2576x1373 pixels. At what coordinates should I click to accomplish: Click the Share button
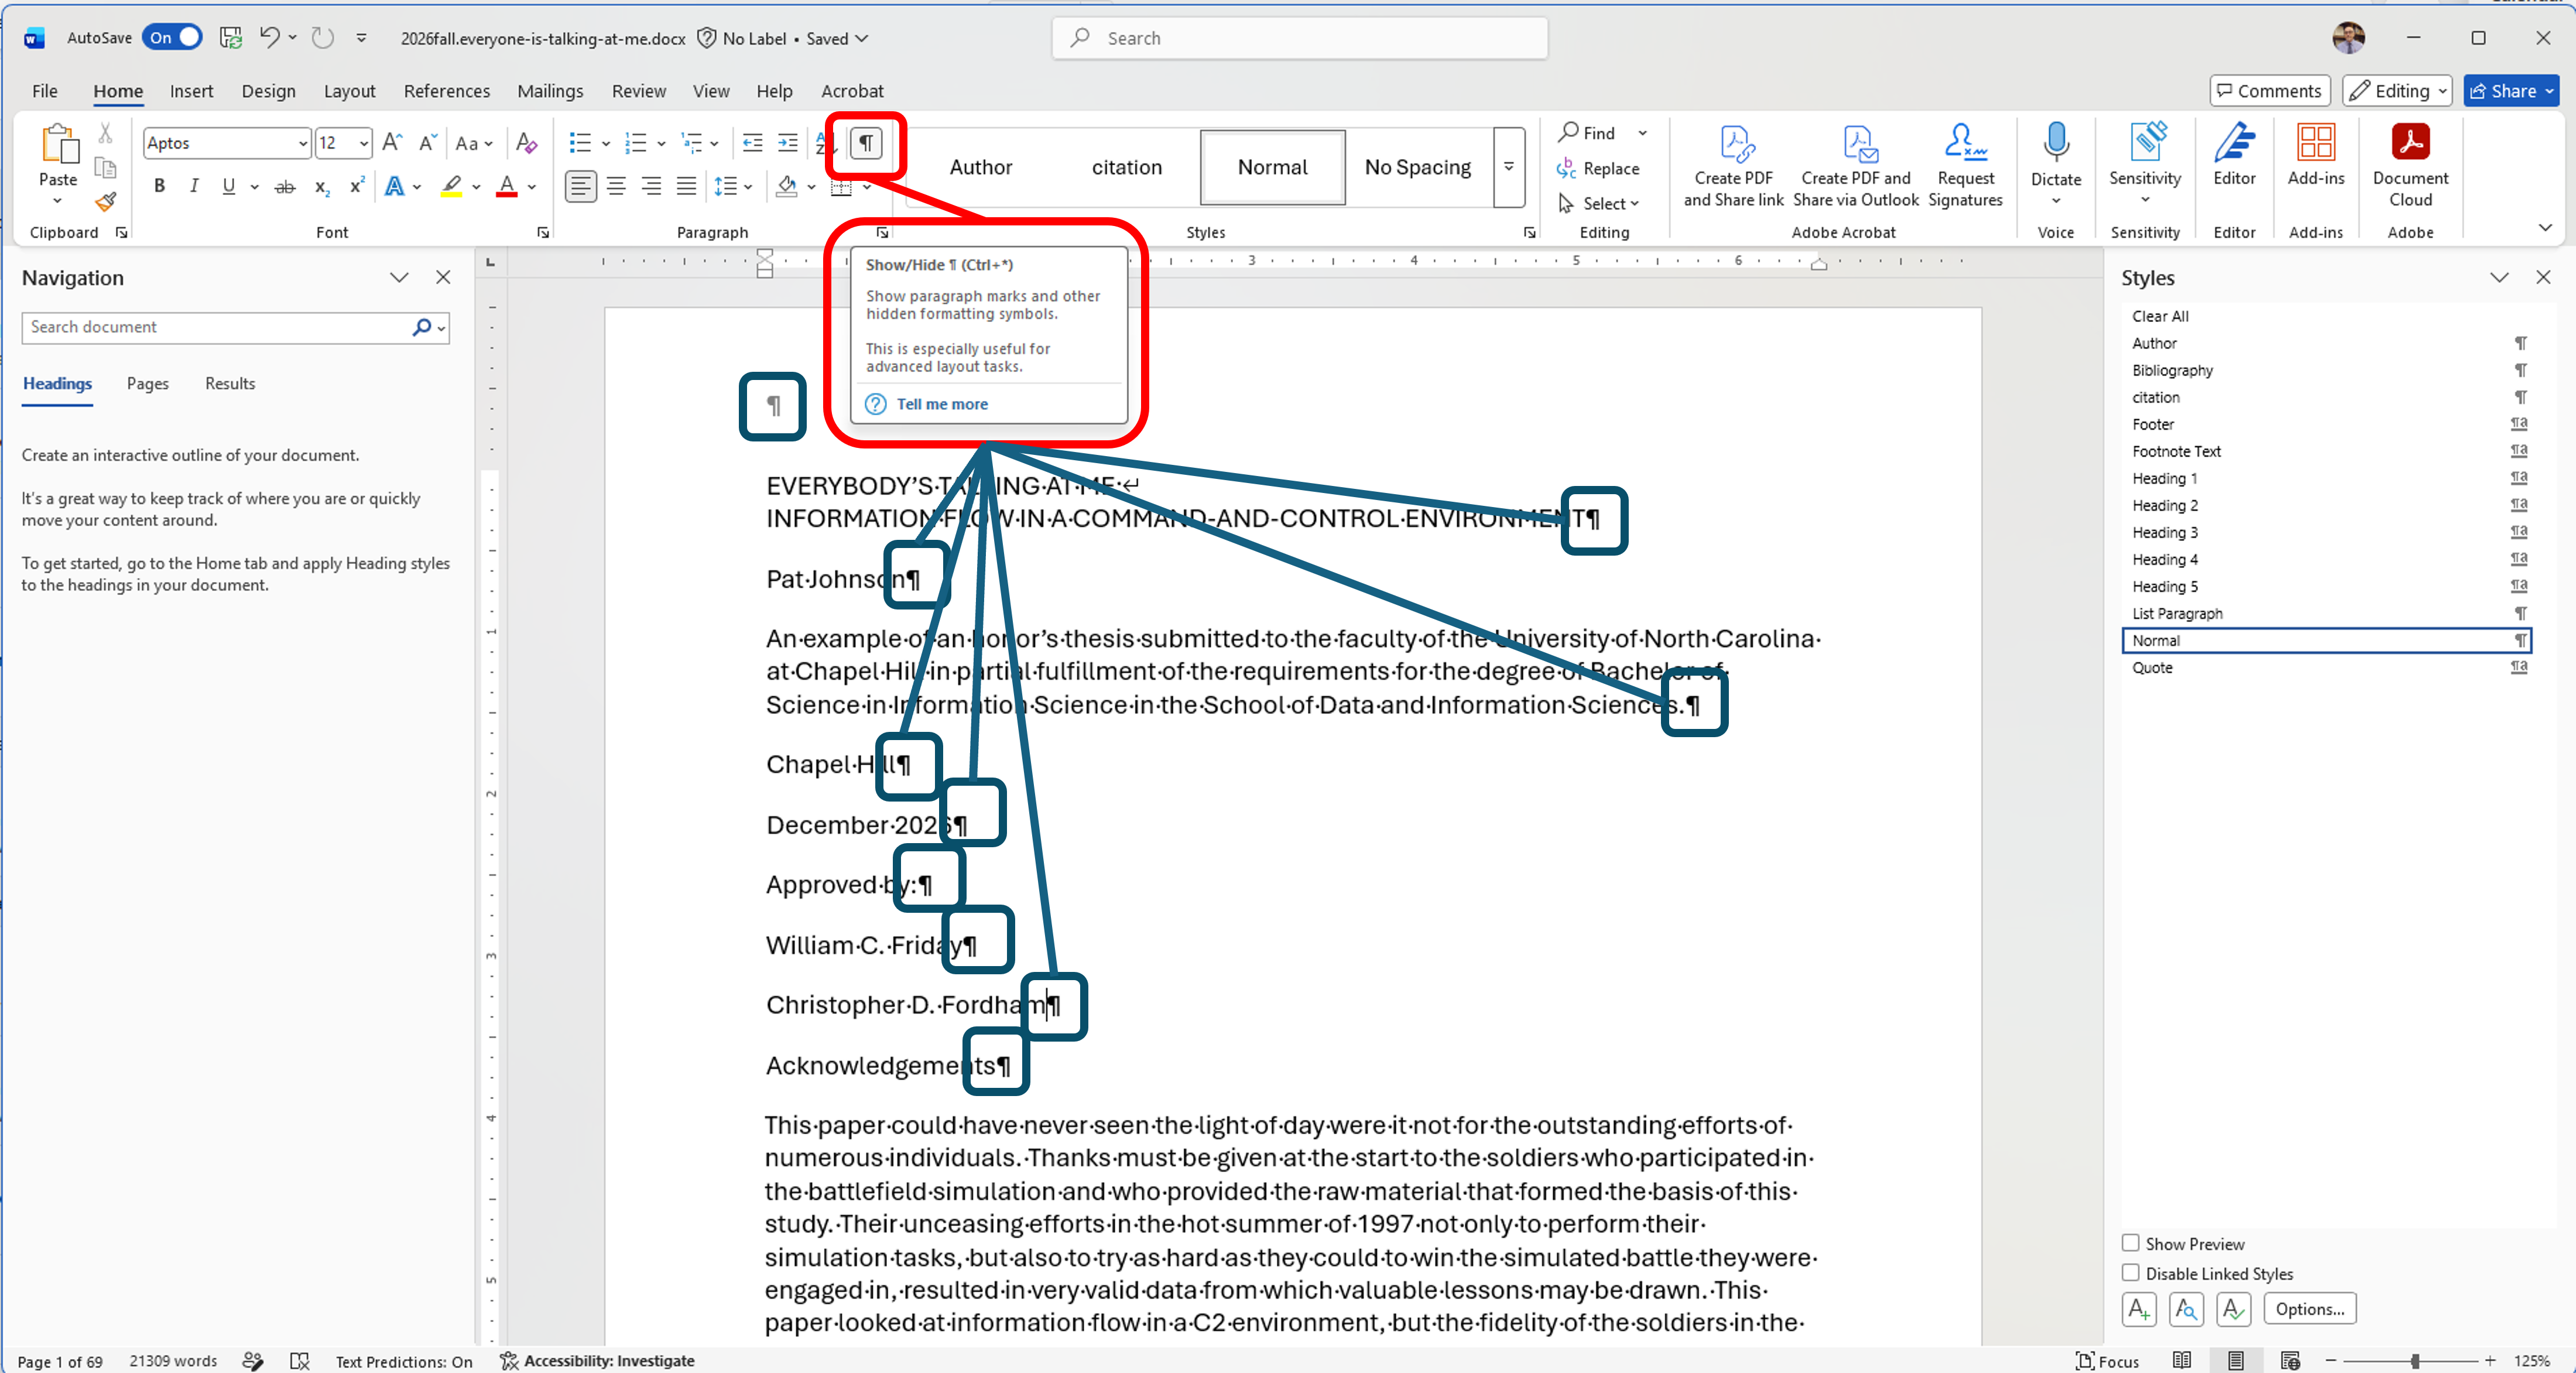[2510, 91]
